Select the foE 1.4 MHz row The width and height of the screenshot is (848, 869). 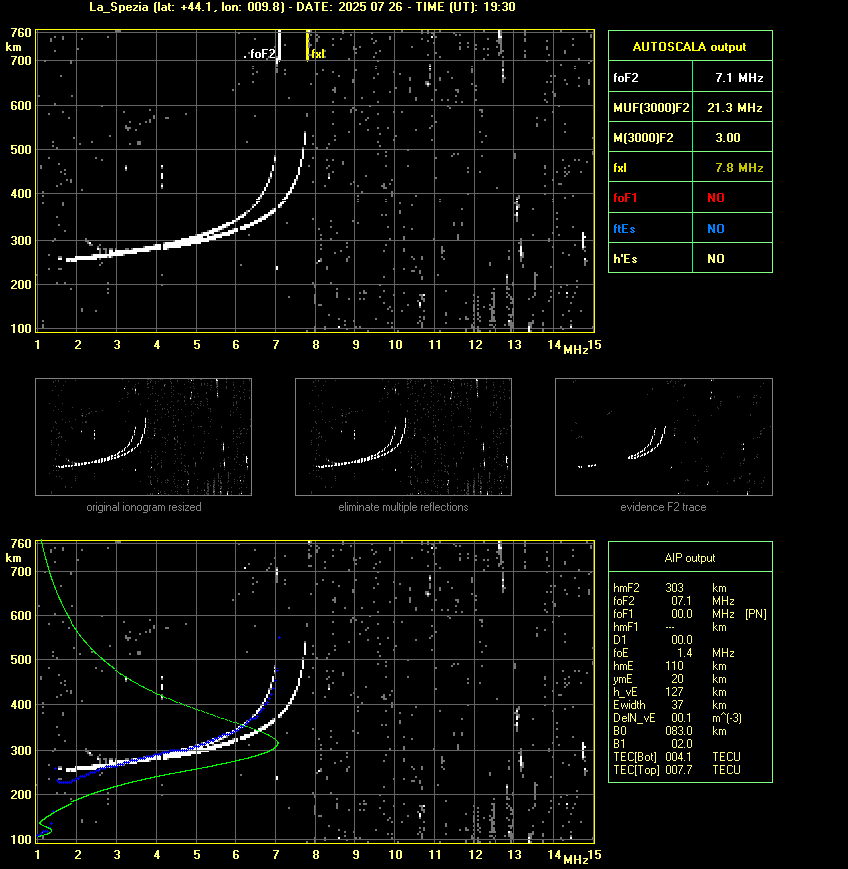673,653
